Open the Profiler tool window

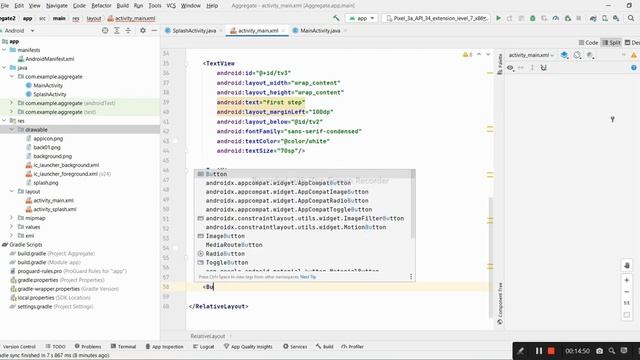pos(352,347)
